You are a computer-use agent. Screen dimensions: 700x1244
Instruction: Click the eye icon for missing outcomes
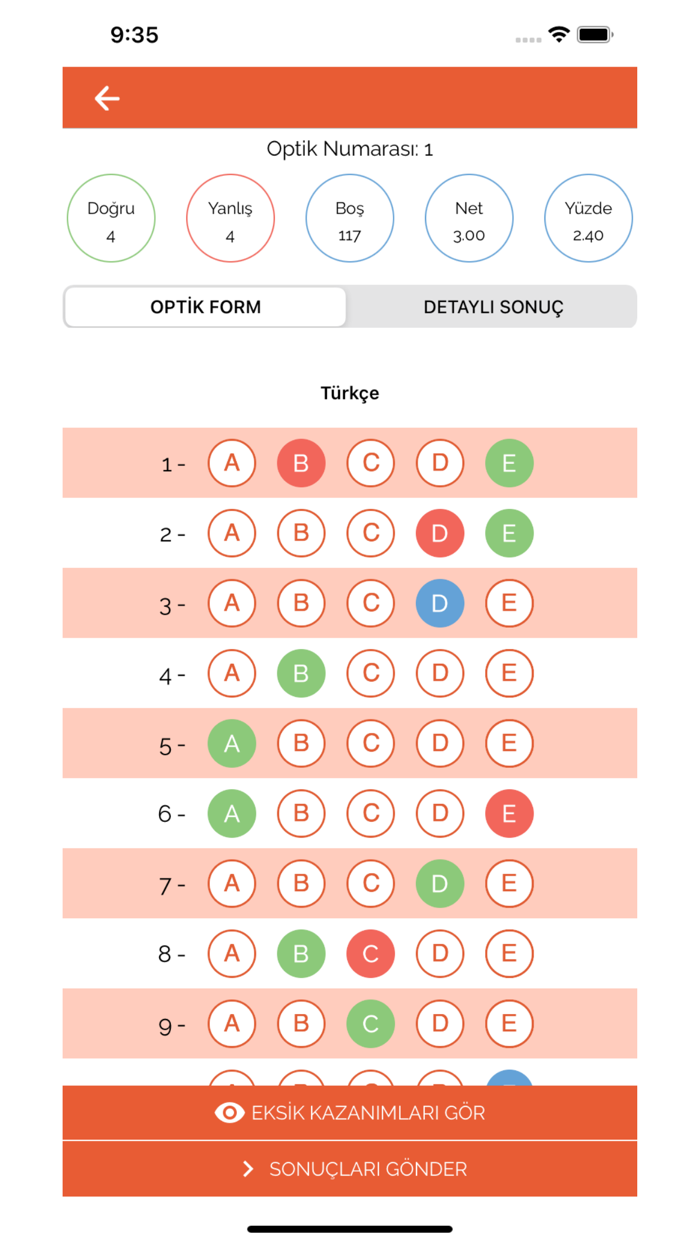230,1113
